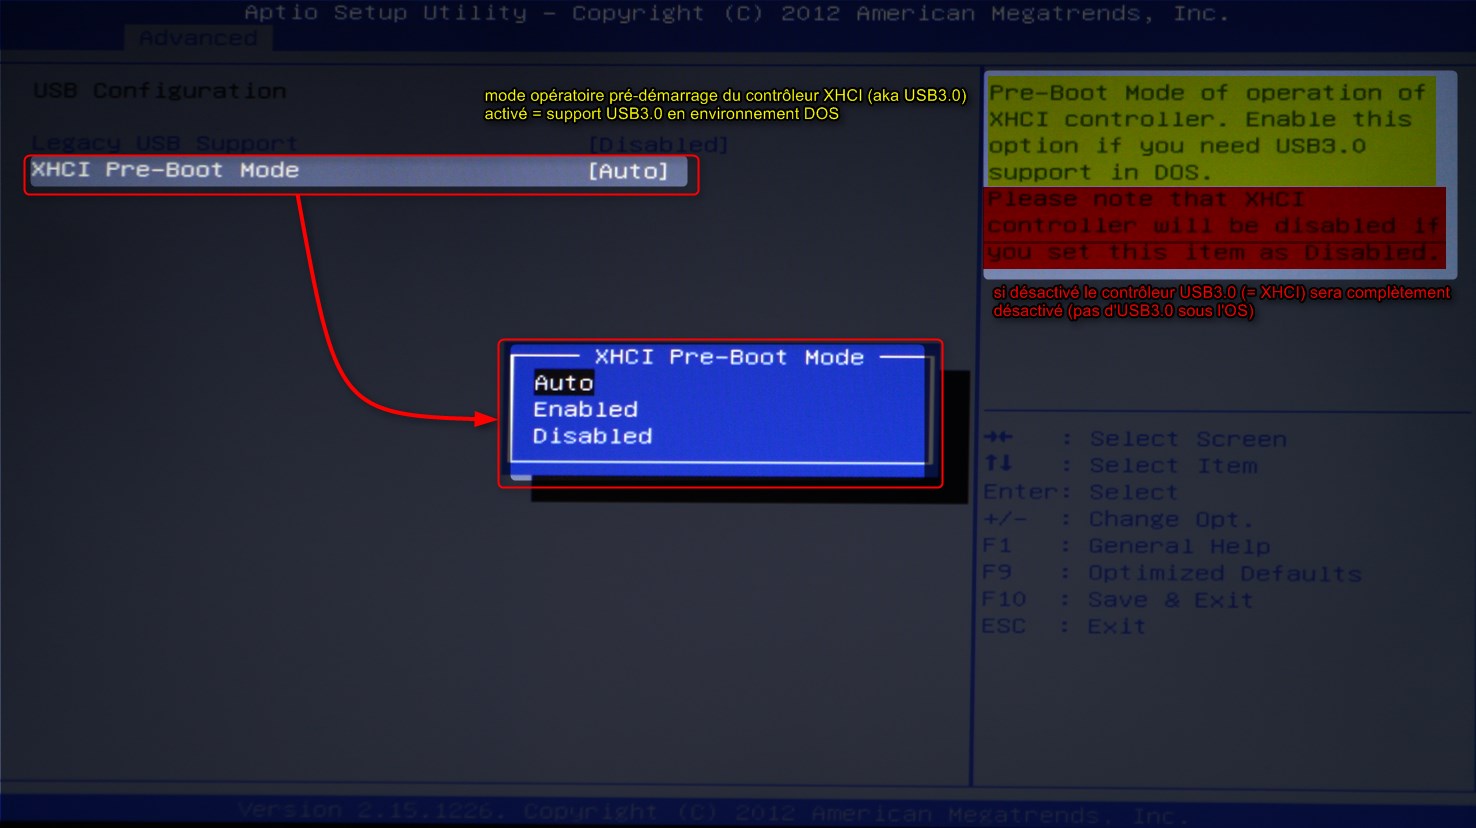Select the XHCI Pre-Boot Mode setting label

pos(165,170)
